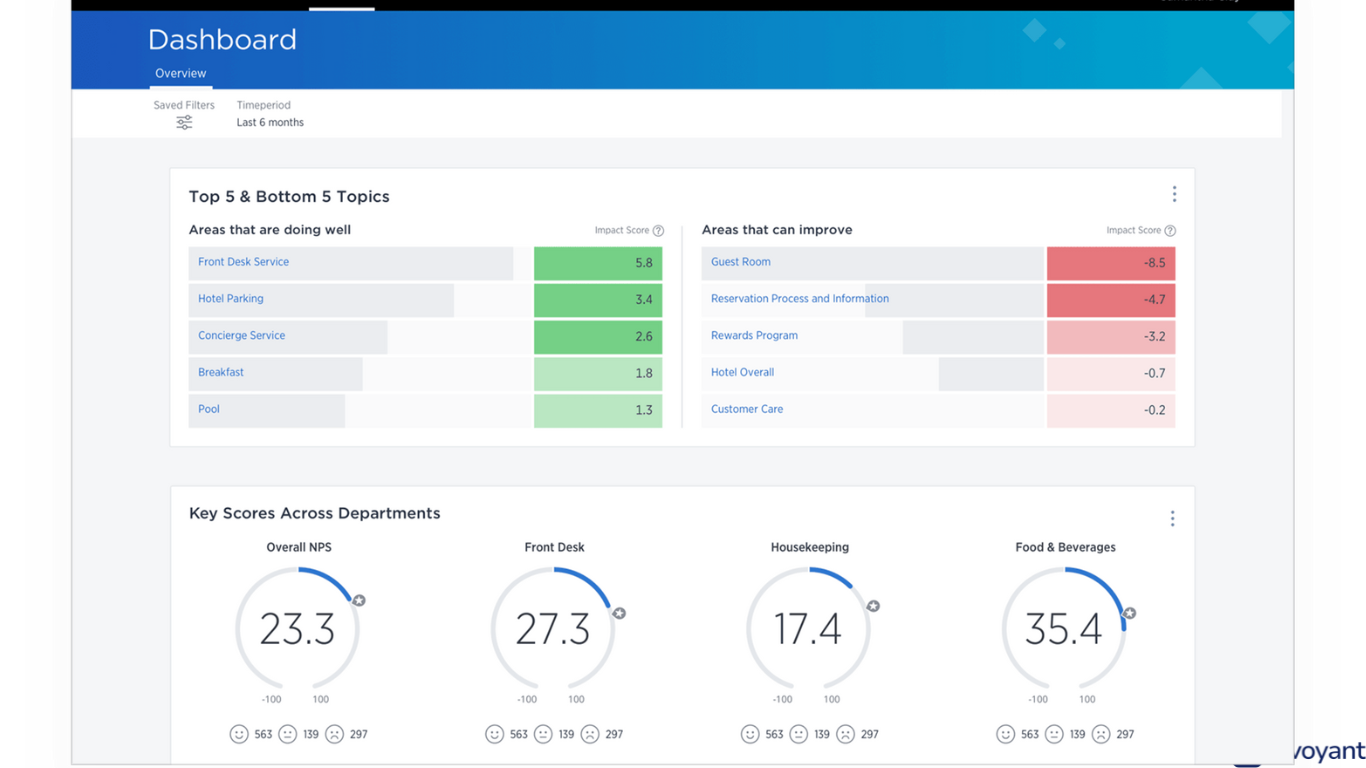The image size is (1366, 768).
Task: Open the Pool topic
Action: [208, 409]
